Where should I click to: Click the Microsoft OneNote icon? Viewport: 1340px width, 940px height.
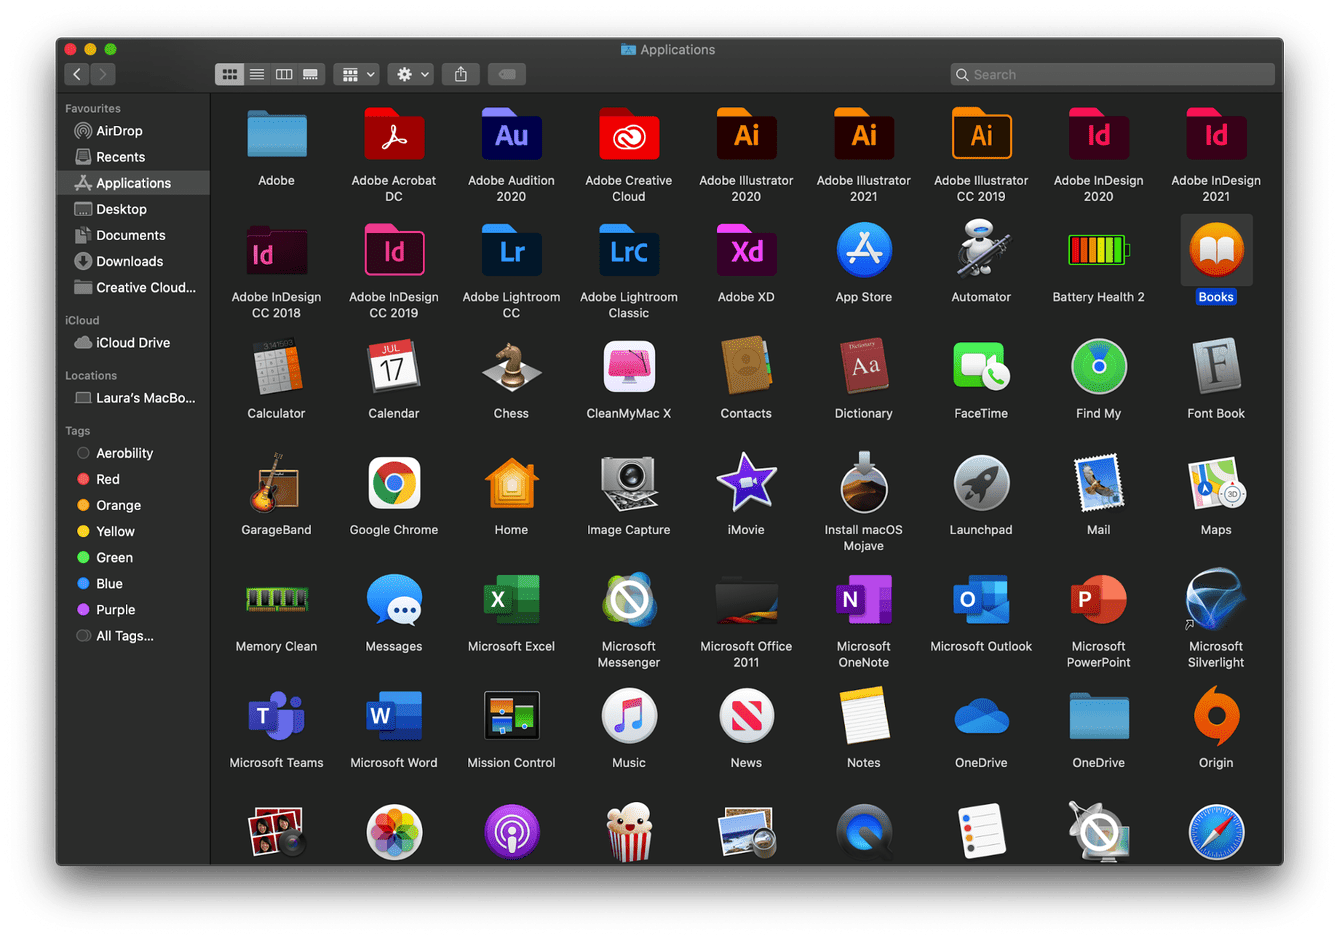tap(864, 600)
